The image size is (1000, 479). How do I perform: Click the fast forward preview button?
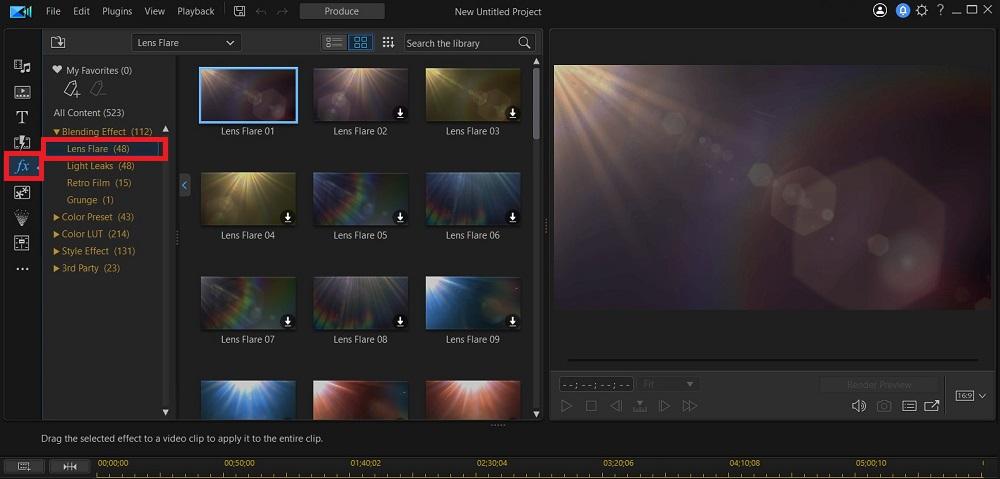689,406
